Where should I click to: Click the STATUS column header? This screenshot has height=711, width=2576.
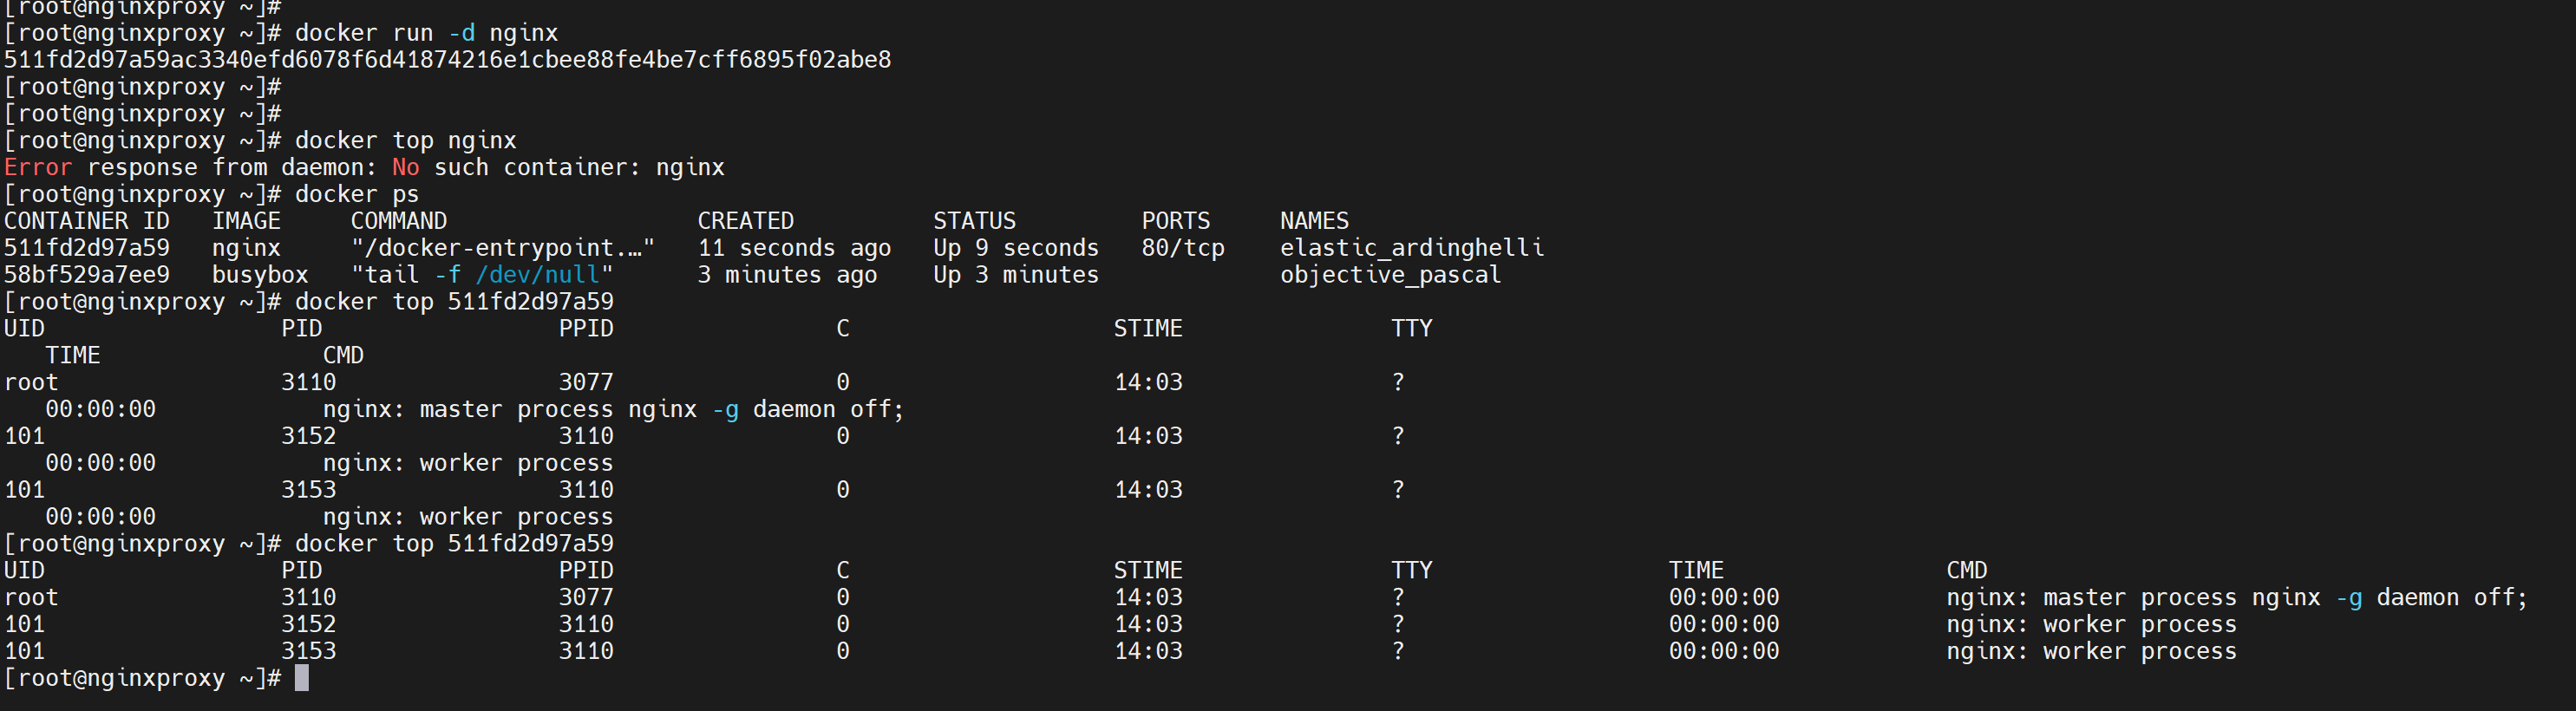[x=974, y=221]
